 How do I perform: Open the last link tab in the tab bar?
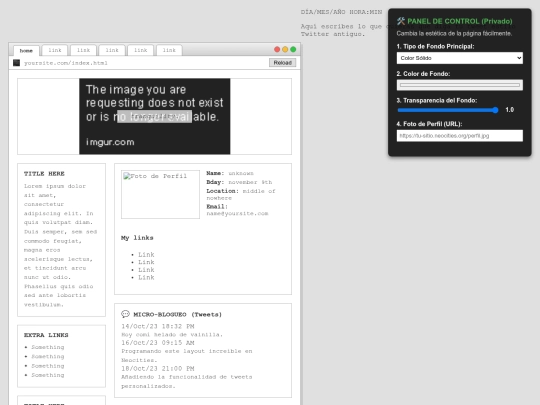click(x=169, y=50)
